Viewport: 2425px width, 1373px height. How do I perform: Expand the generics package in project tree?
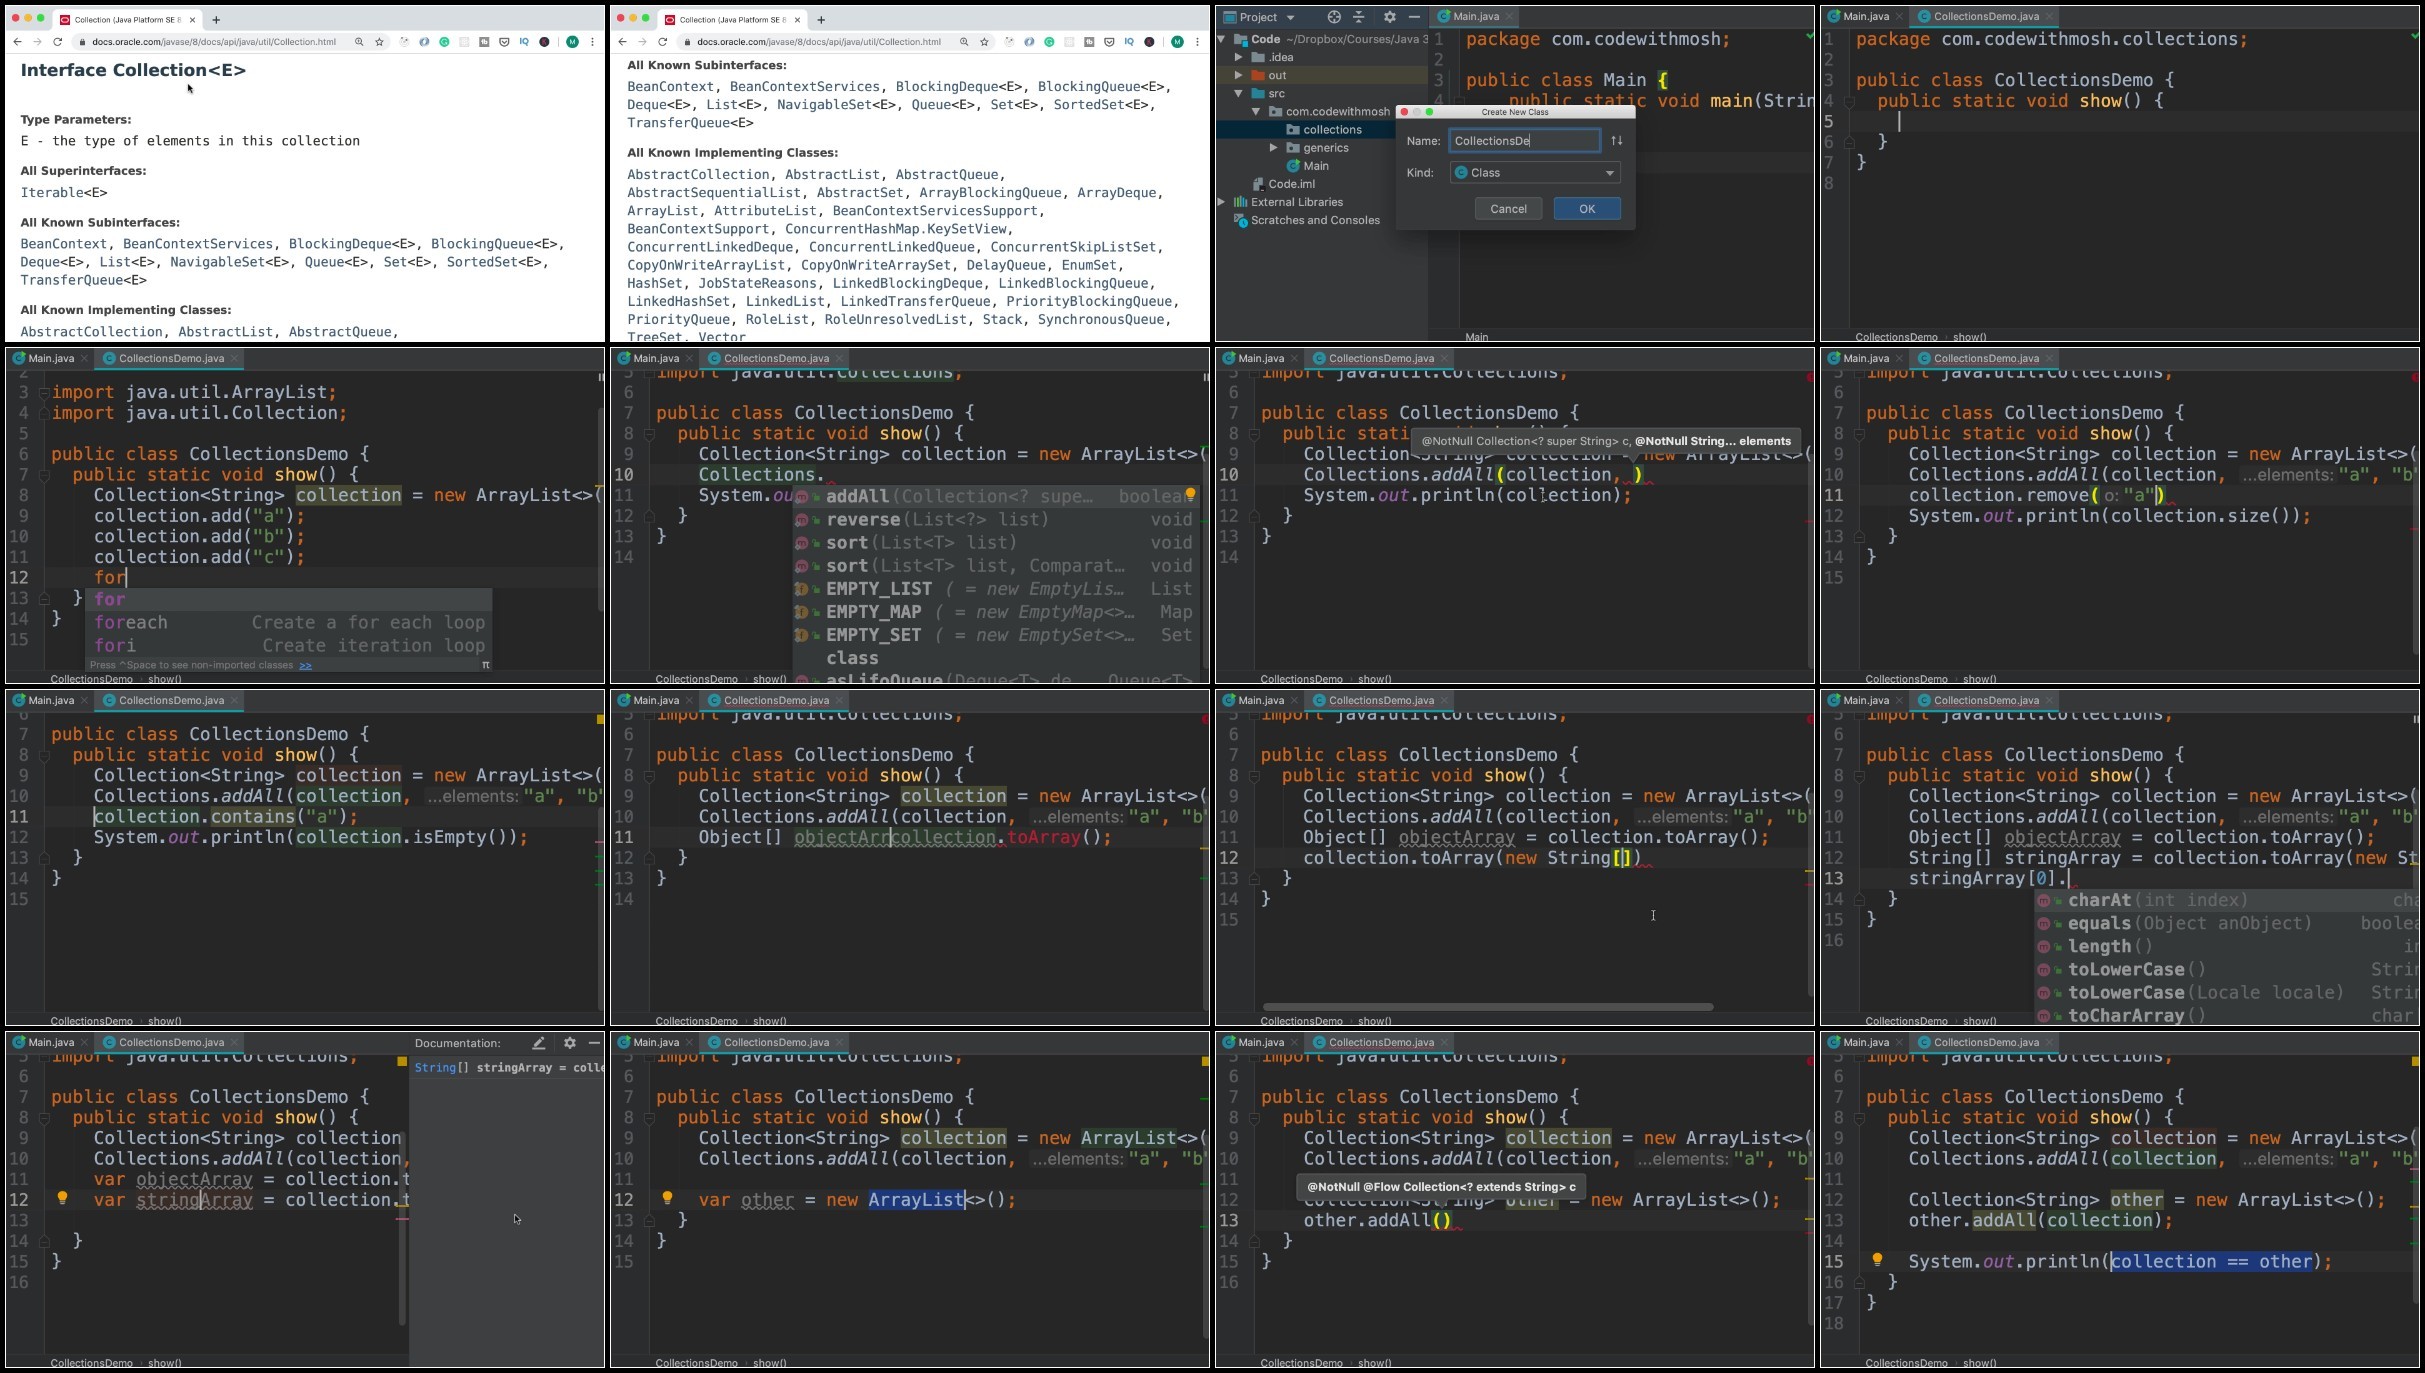click(x=1273, y=148)
